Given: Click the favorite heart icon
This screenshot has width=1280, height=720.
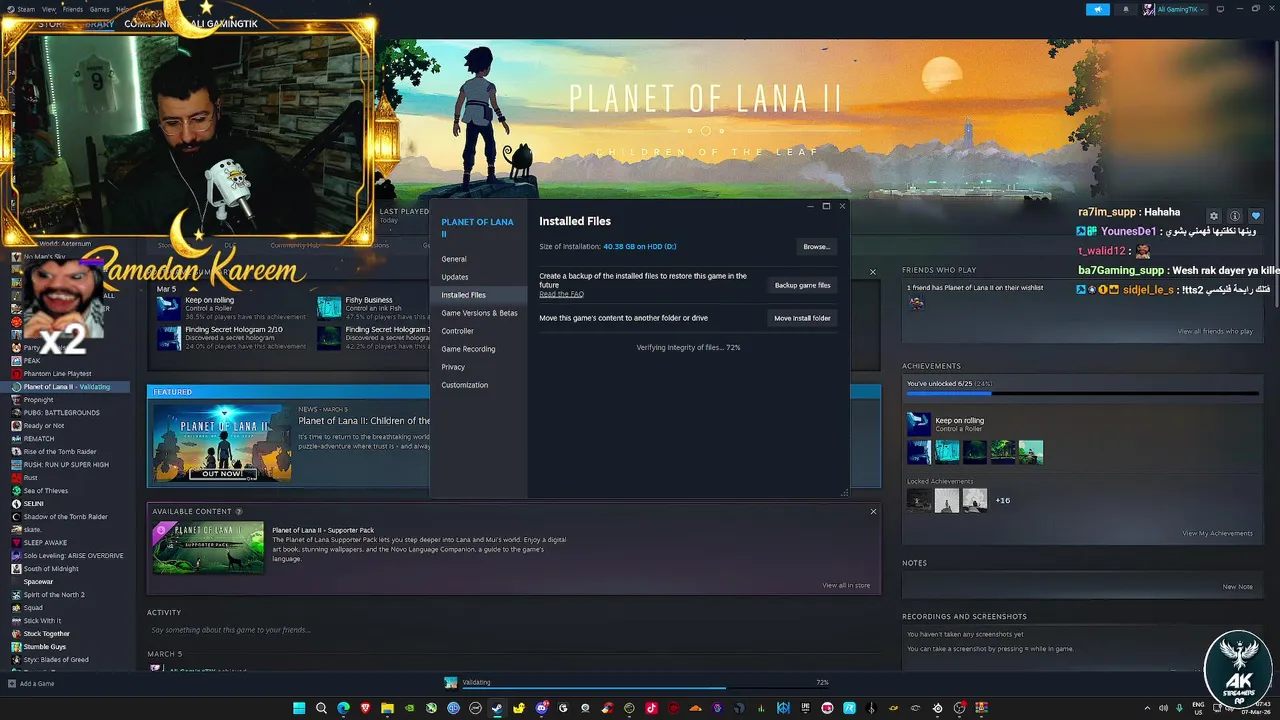Looking at the screenshot, I should 1256,216.
